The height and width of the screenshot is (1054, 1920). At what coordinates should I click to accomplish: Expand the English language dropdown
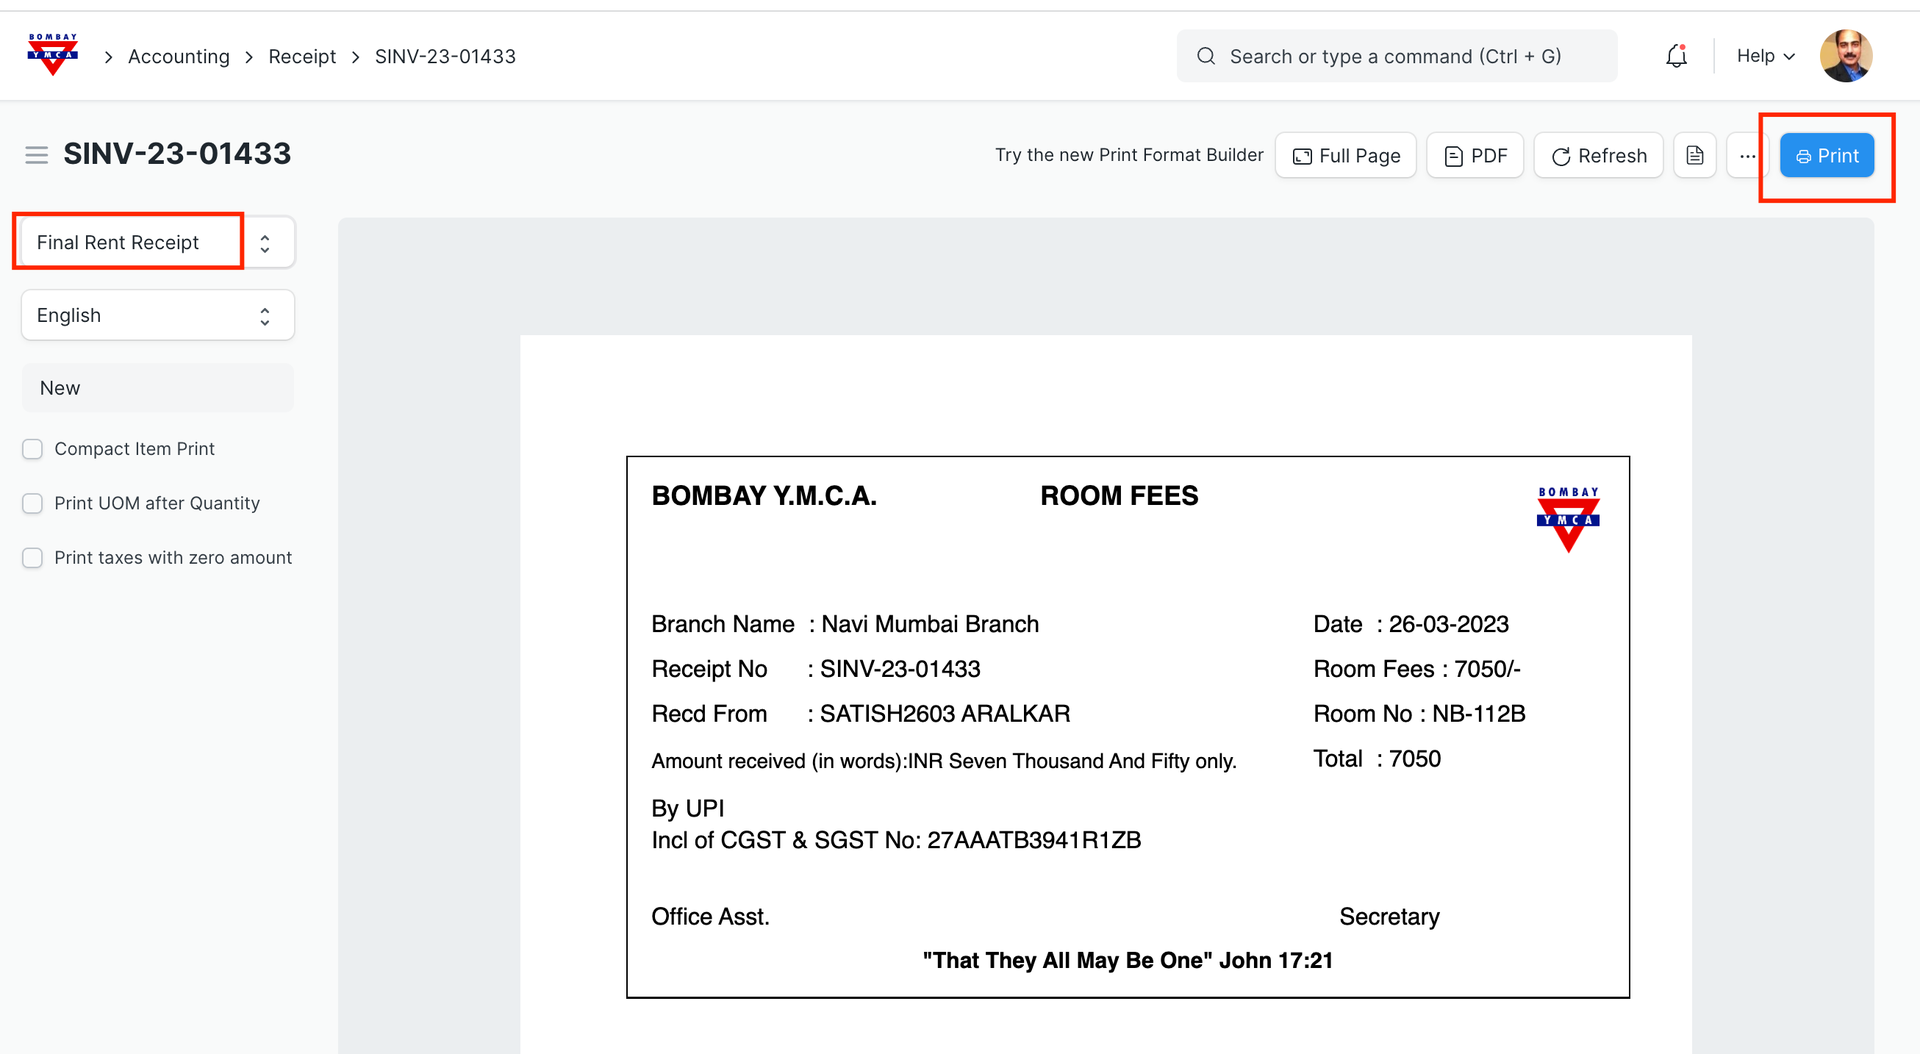point(157,315)
